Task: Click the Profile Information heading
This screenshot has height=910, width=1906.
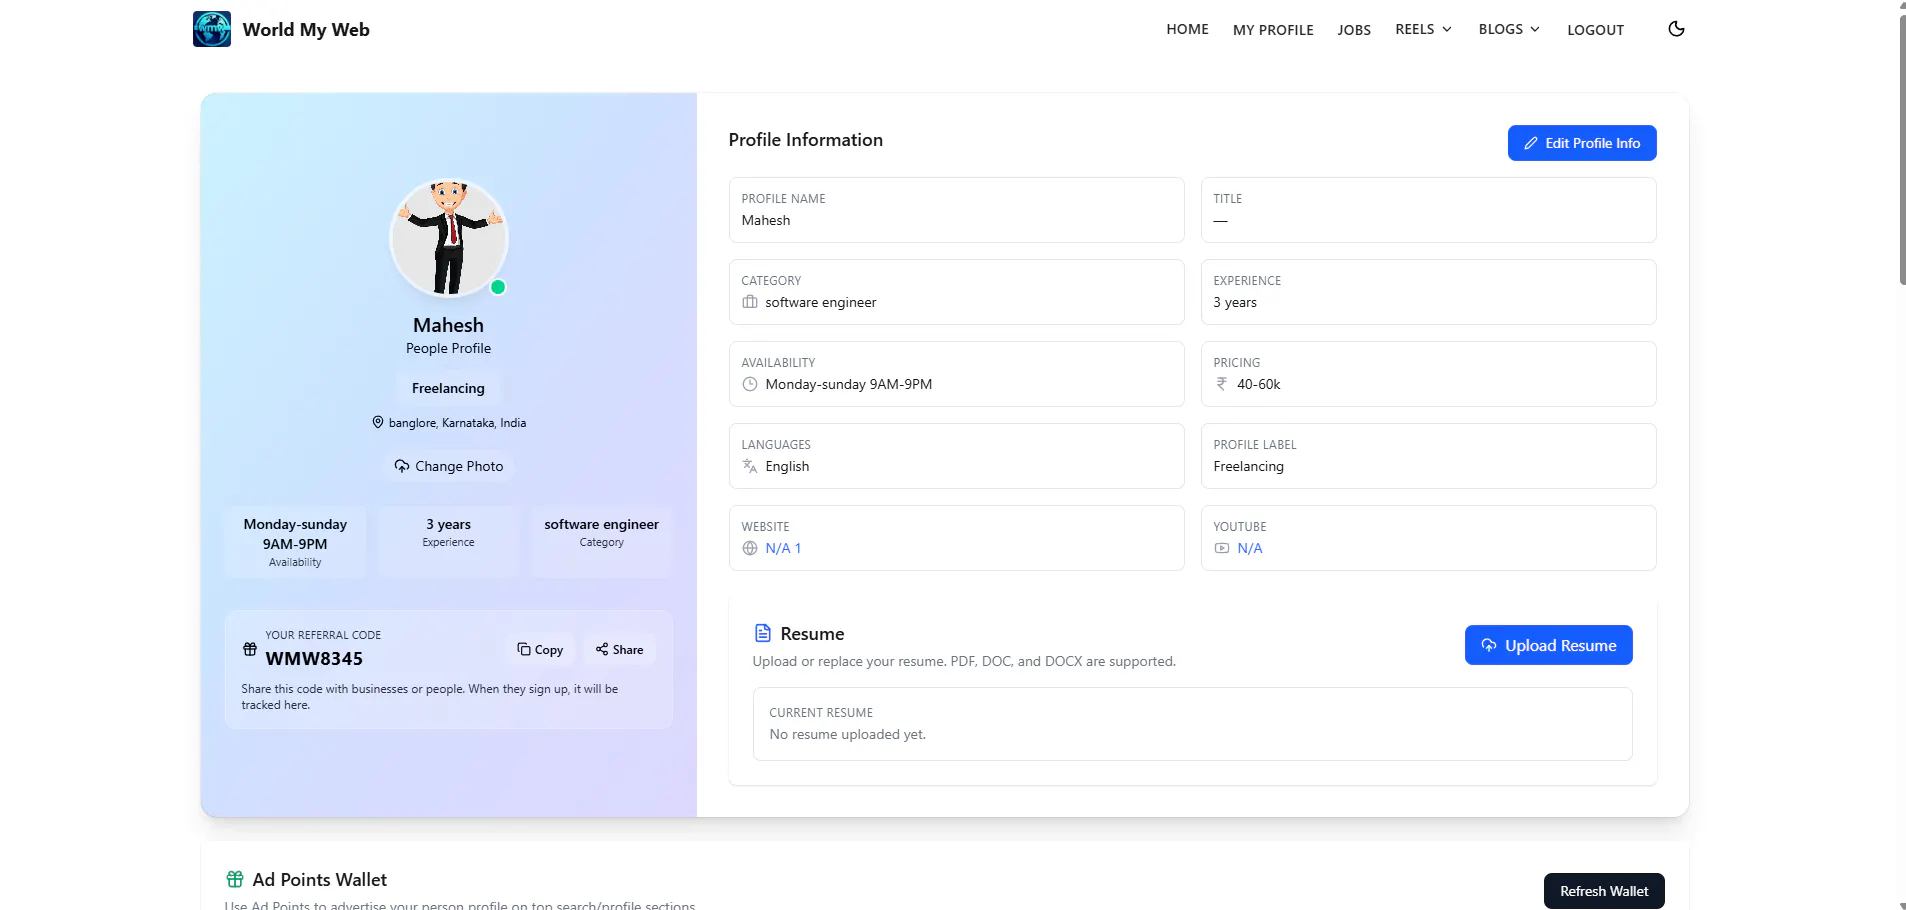Action: (805, 140)
